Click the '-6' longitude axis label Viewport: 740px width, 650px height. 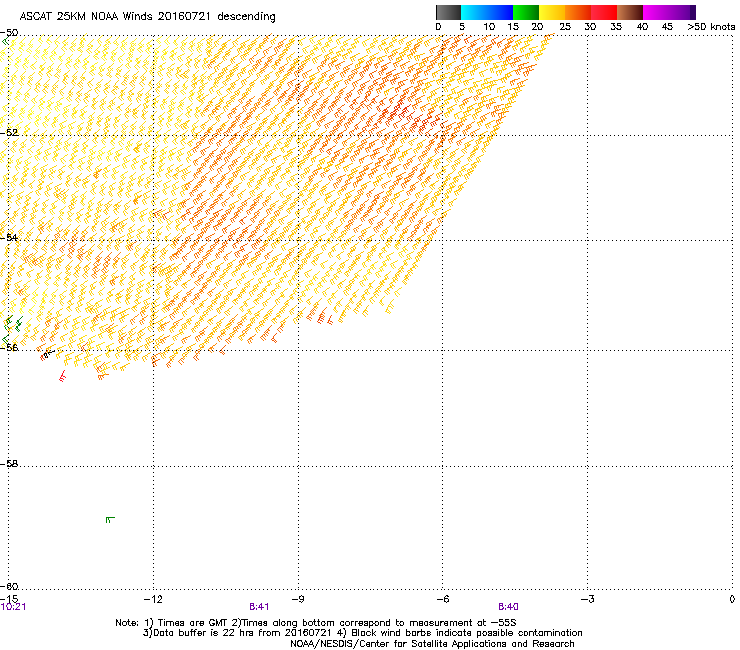[x=442, y=599]
